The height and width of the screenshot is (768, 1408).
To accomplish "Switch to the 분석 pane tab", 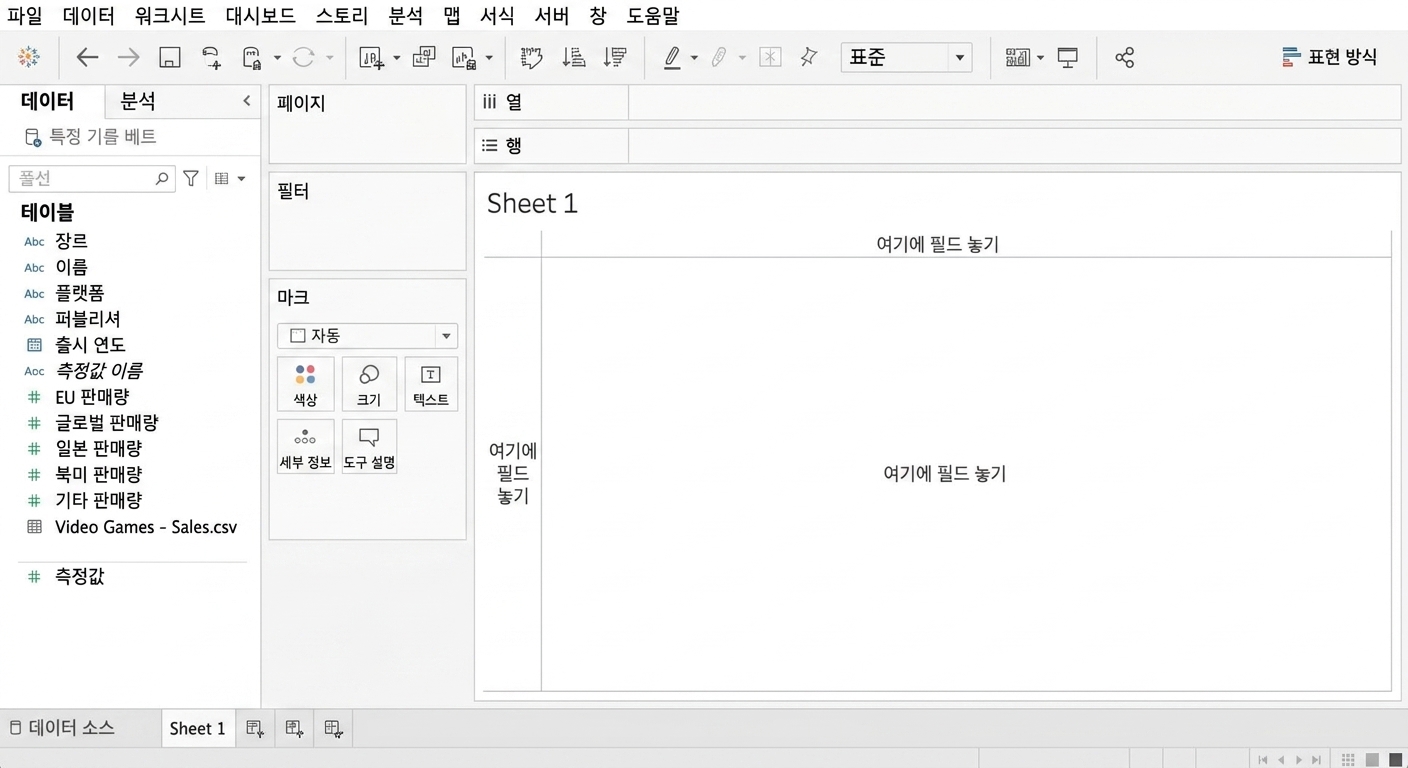I will [x=138, y=101].
